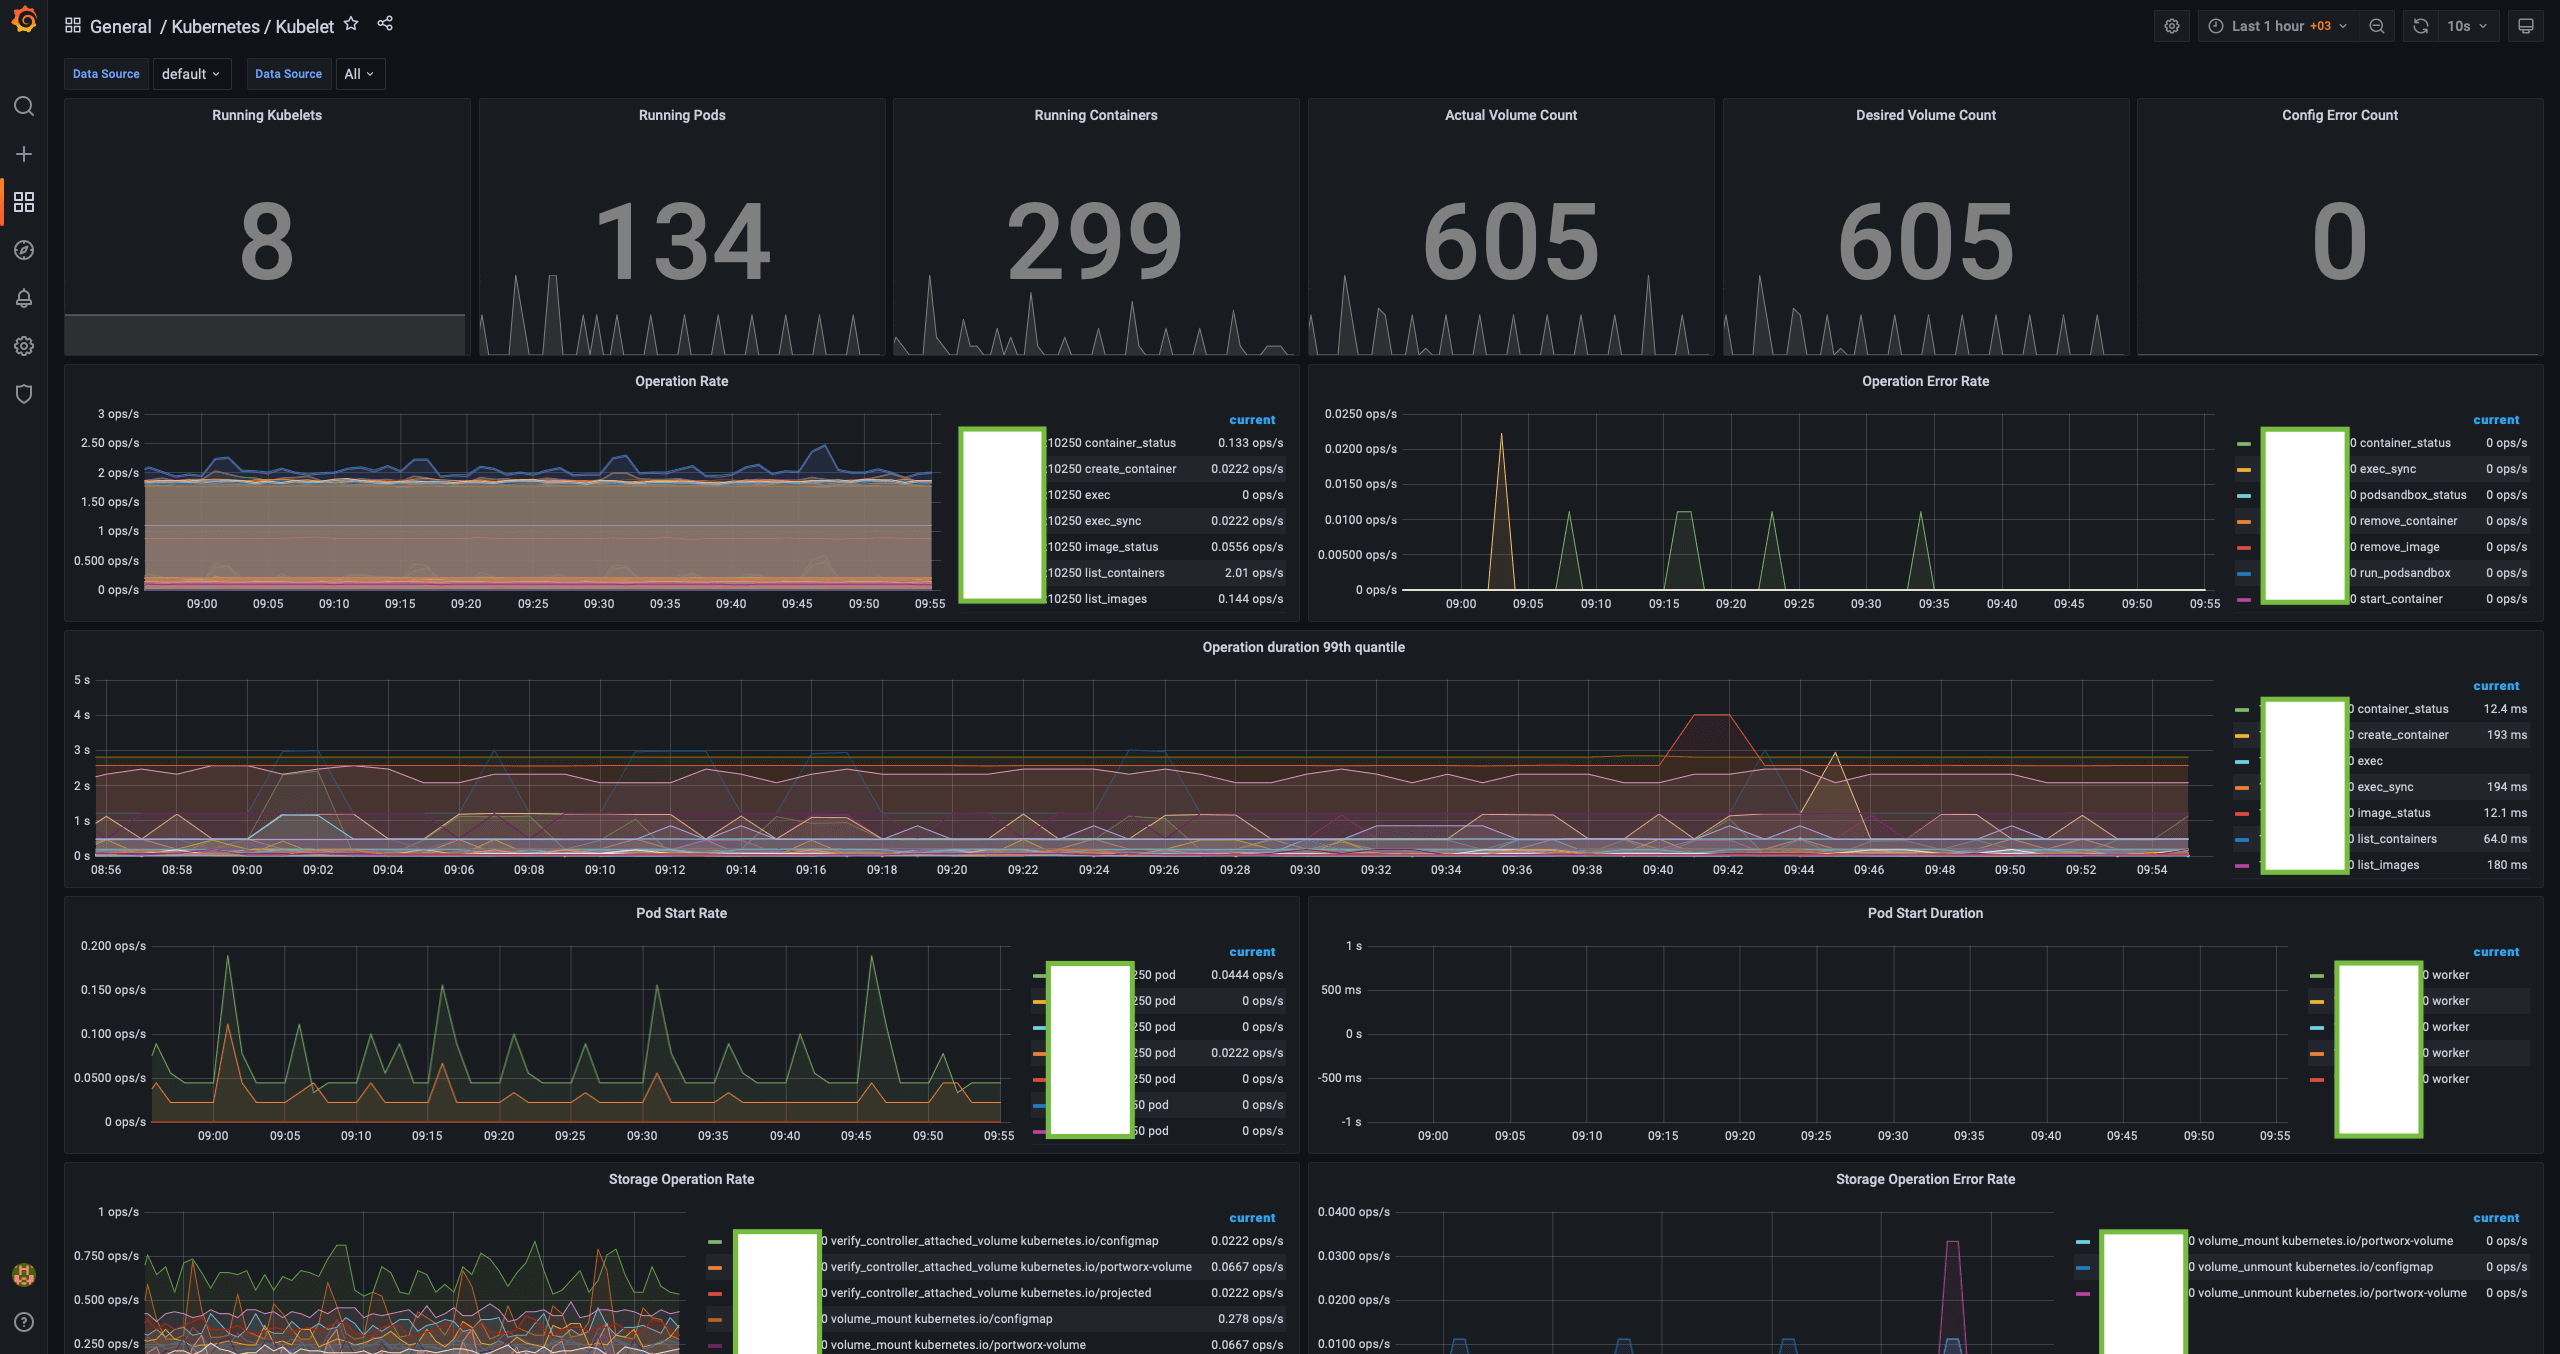
Task: Zoom out the time range
Action: pos(2377,26)
